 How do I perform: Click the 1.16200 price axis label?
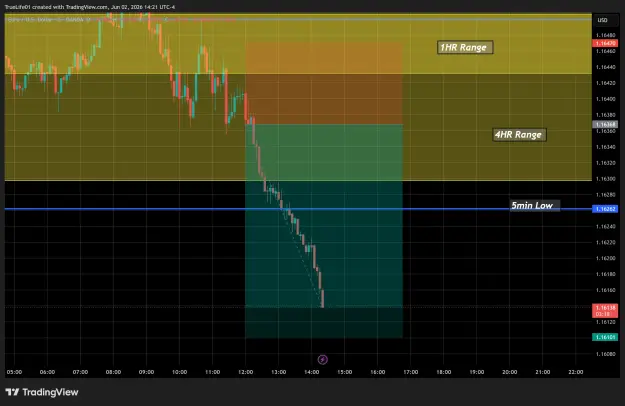coord(605,258)
